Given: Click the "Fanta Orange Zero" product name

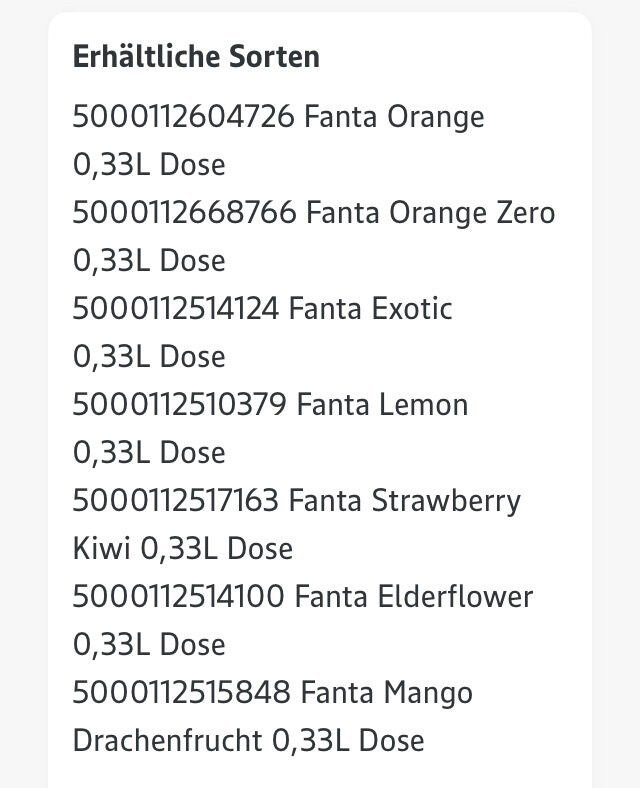Looking at the screenshot, I should coord(430,213).
